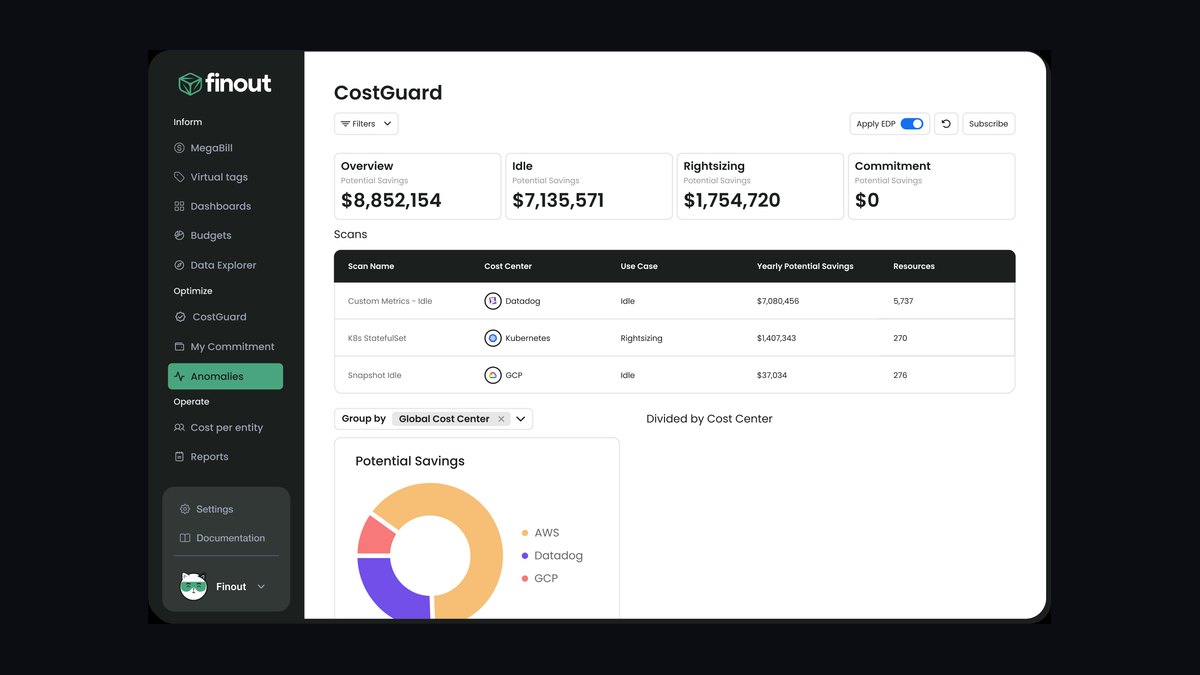This screenshot has width=1200, height=675.
Task: Click the Divided by Cost Center heading
Action: pos(709,419)
